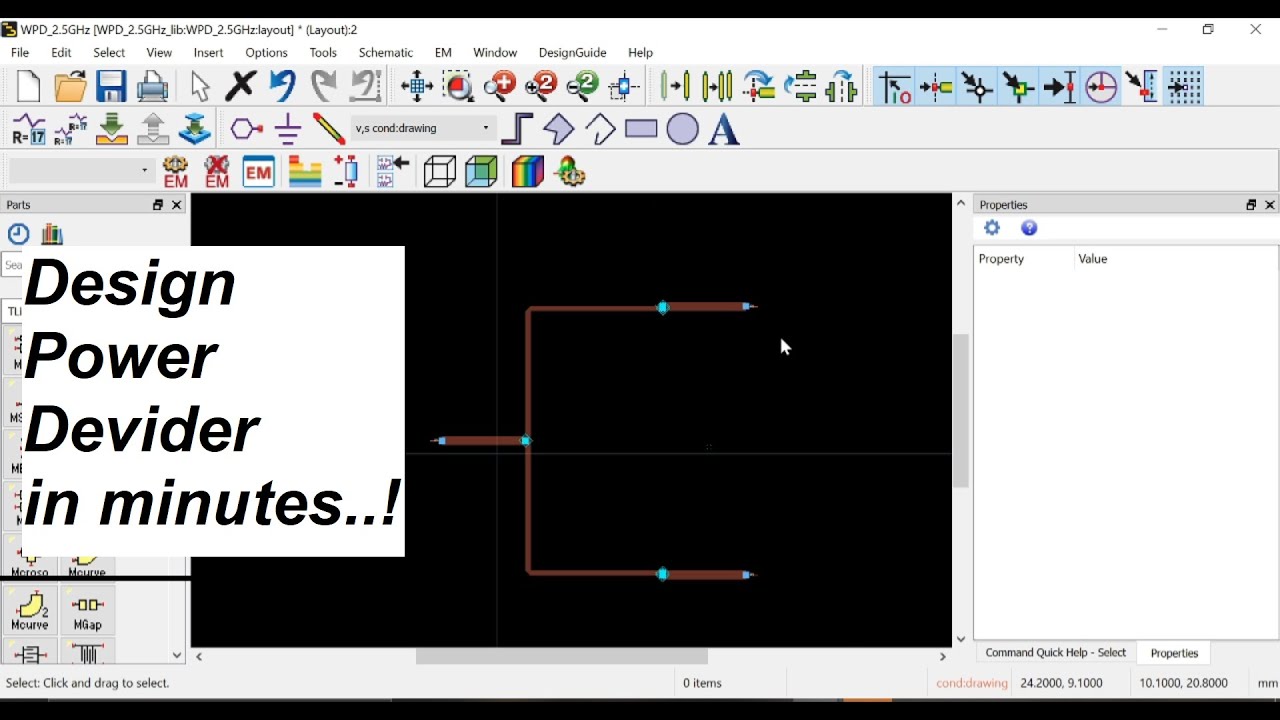
Task: Click the EM icon with red X
Action: tap(217, 172)
